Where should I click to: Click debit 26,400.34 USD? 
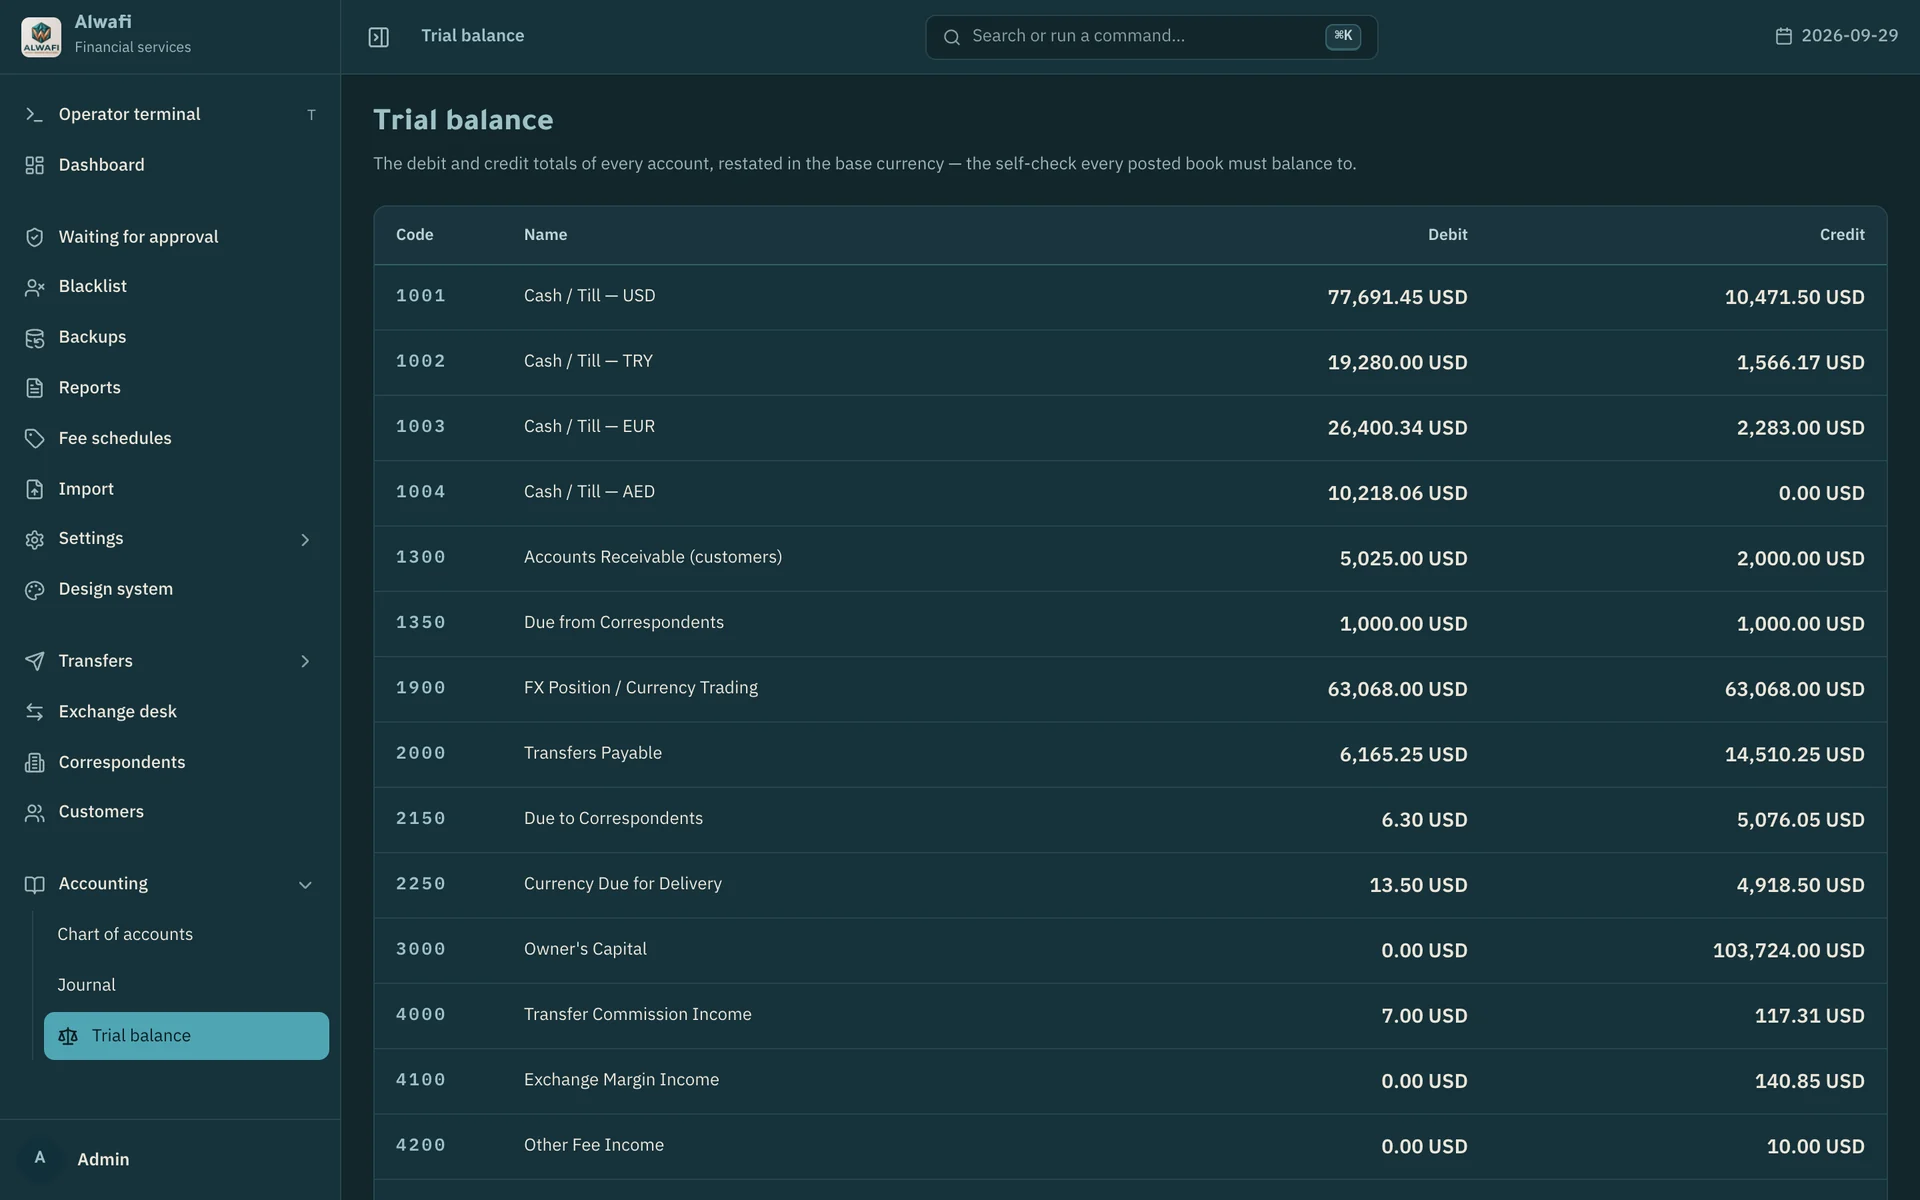(1397, 428)
